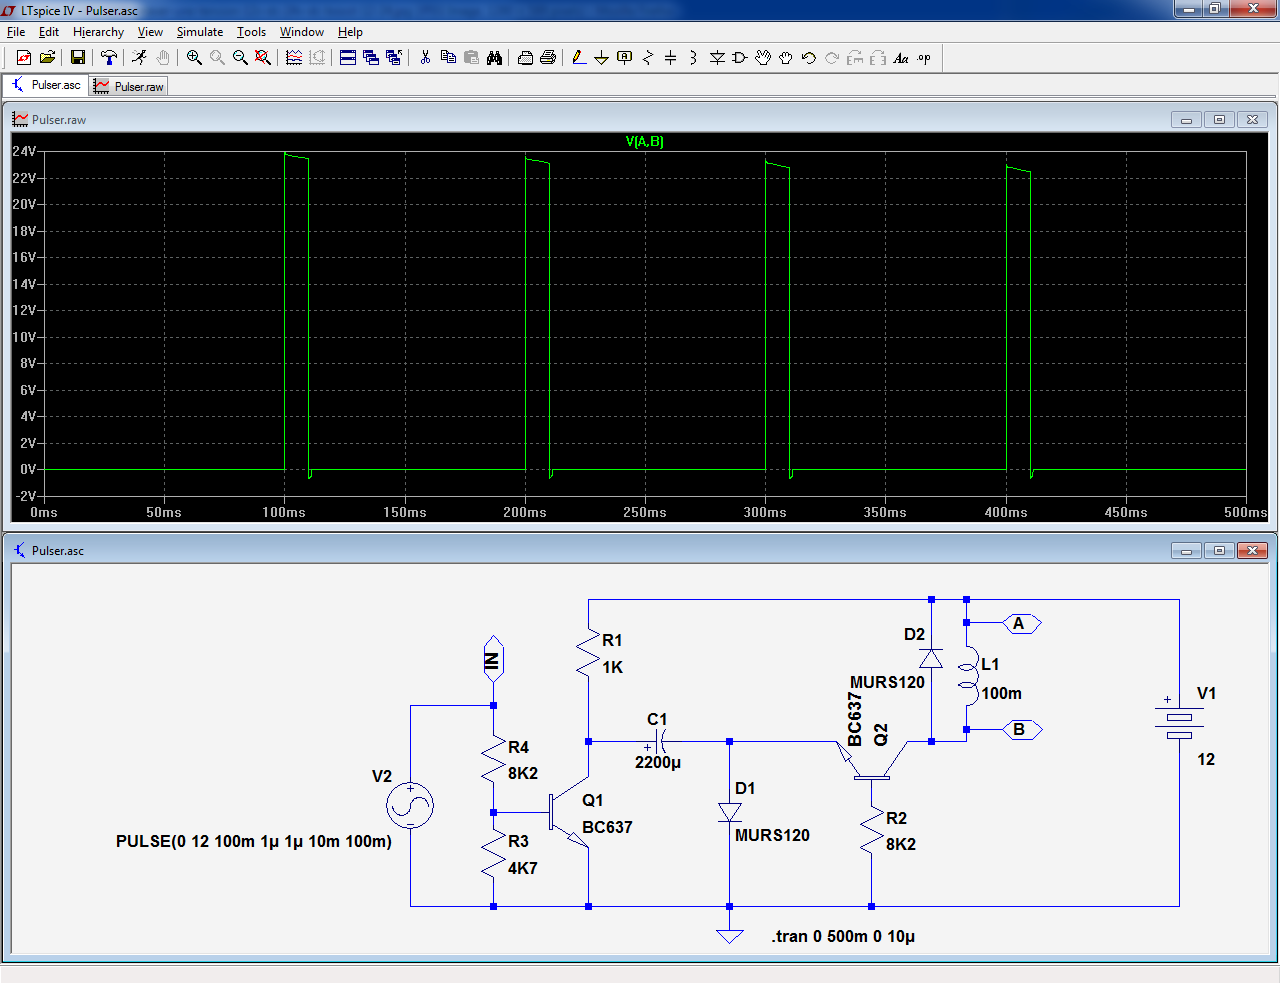Image resolution: width=1280 pixels, height=984 pixels.
Task: Click the Run simulation icon
Action: coord(139,58)
